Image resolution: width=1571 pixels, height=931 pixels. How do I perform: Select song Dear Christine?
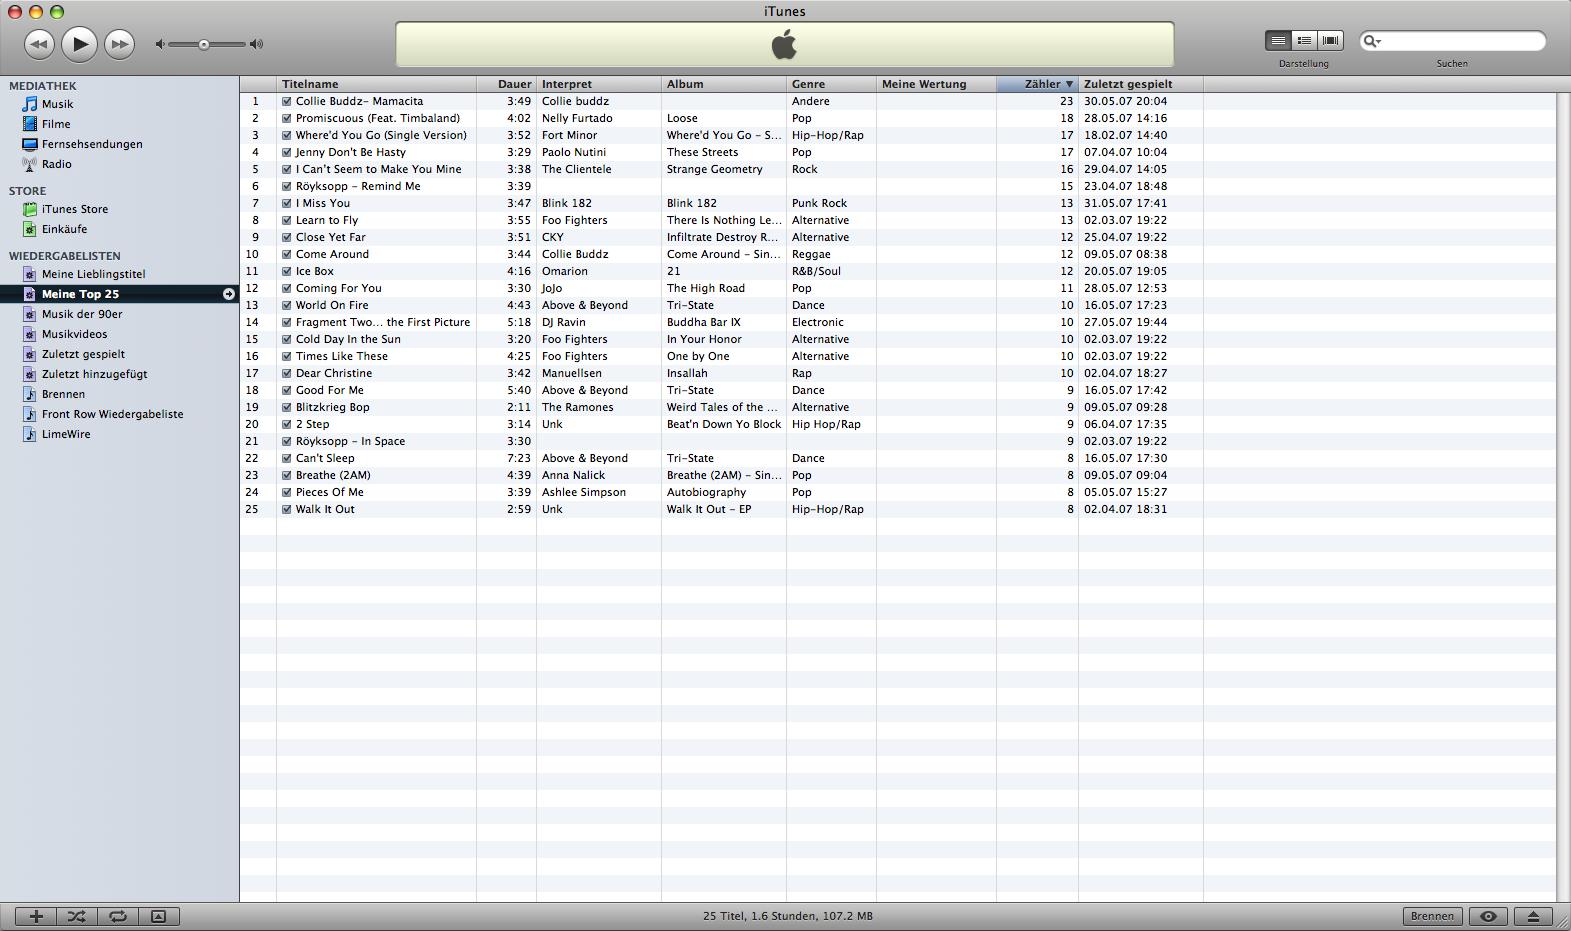point(334,373)
